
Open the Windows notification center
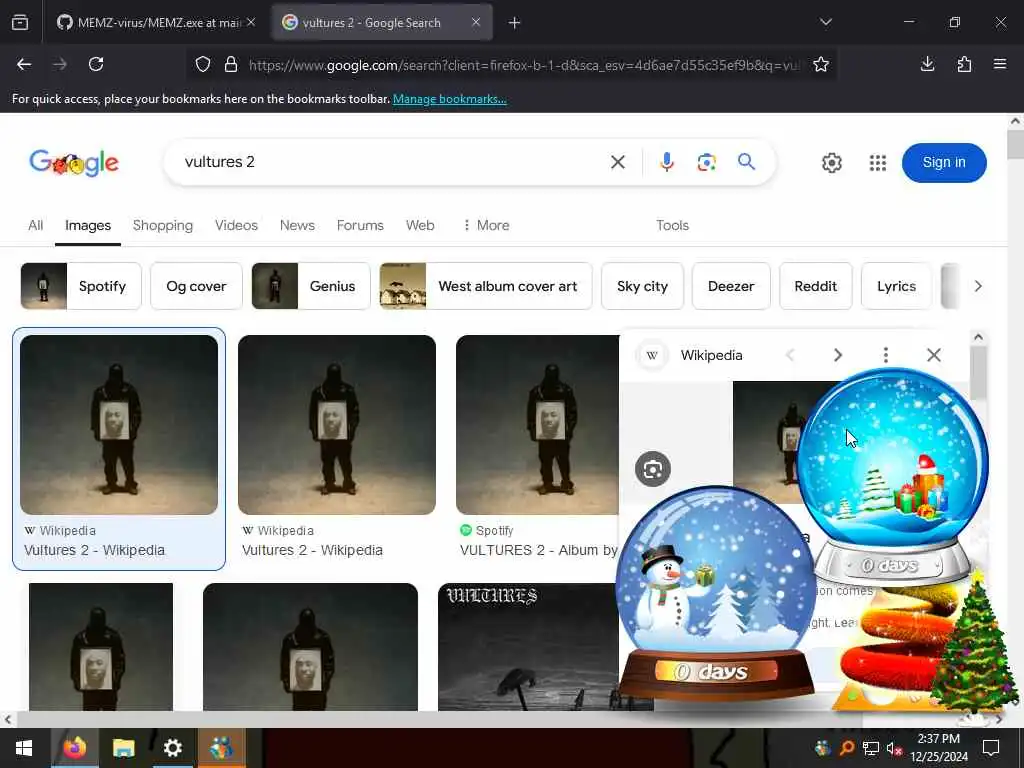click(991, 748)
